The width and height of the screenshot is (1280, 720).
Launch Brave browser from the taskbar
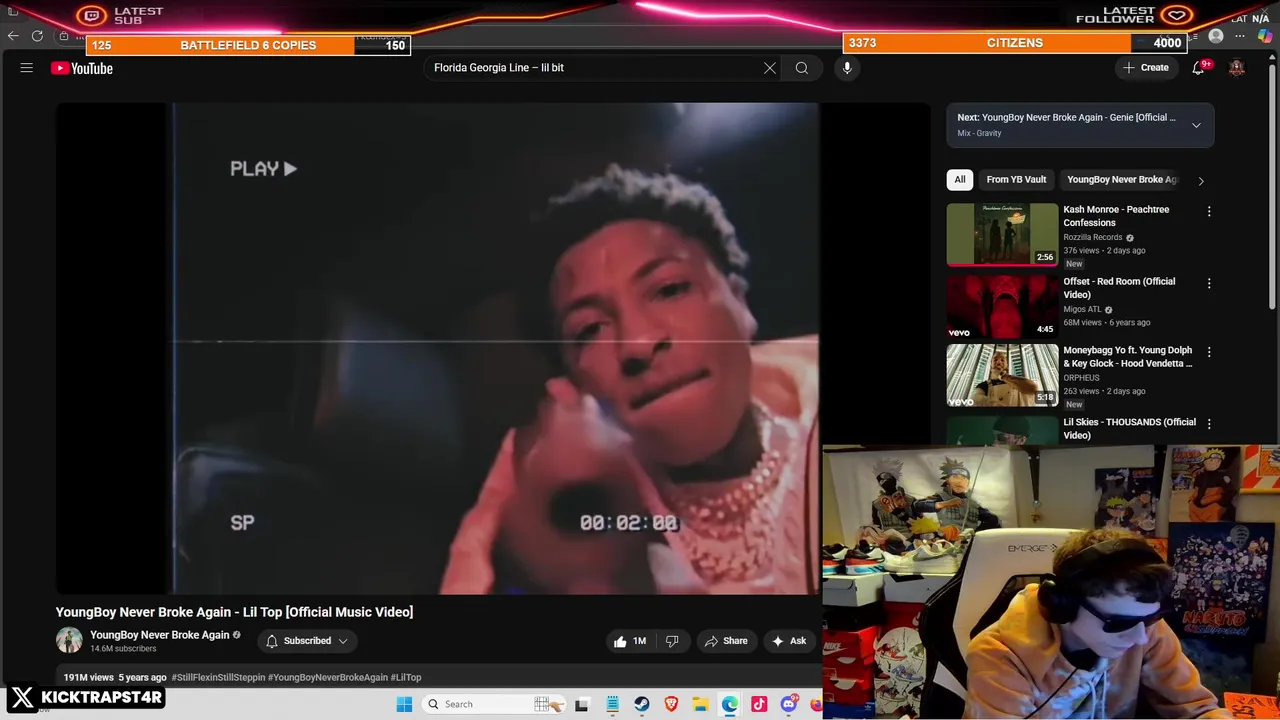(x=671, y=704)
